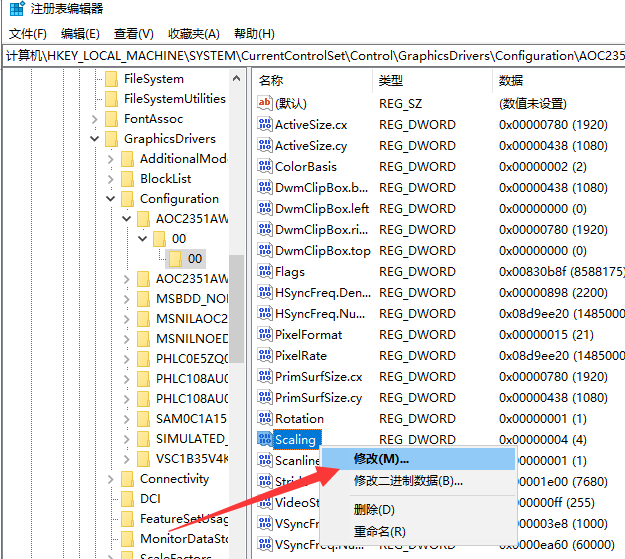Select 删除(D) in the context menu
The width and height of the screenshot is (625, 559).
tap(373, 510)
